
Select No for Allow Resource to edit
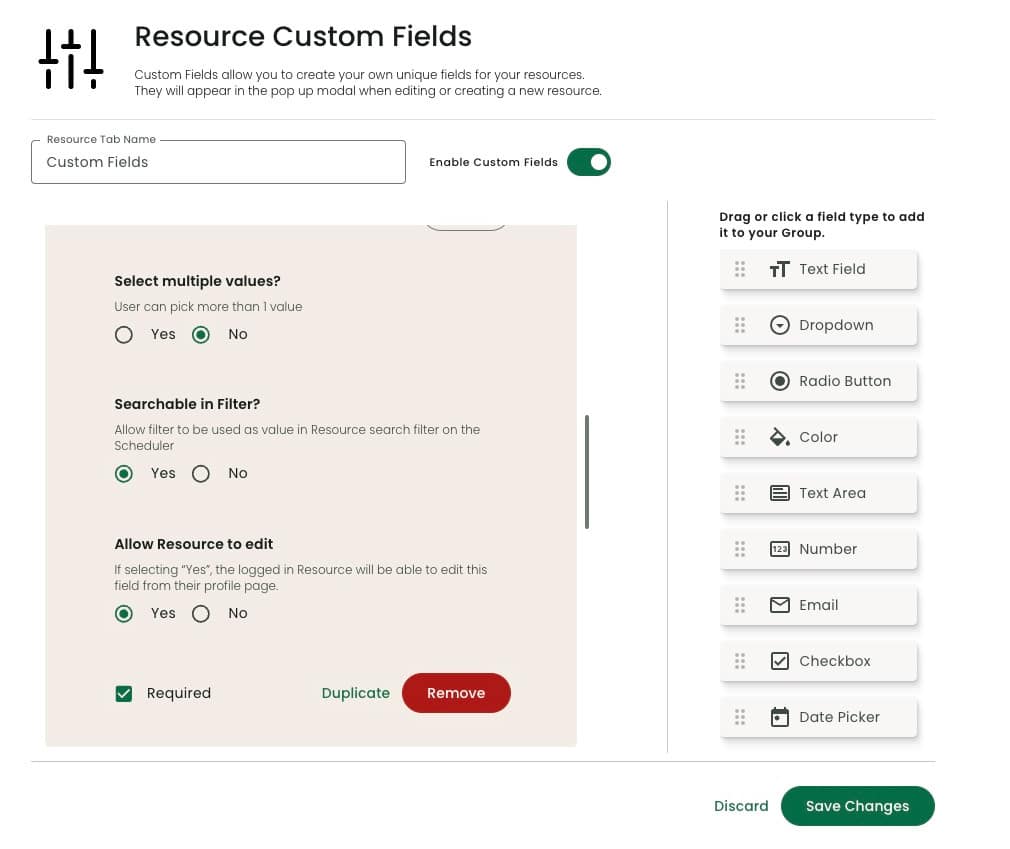click(x=201, y=613)
